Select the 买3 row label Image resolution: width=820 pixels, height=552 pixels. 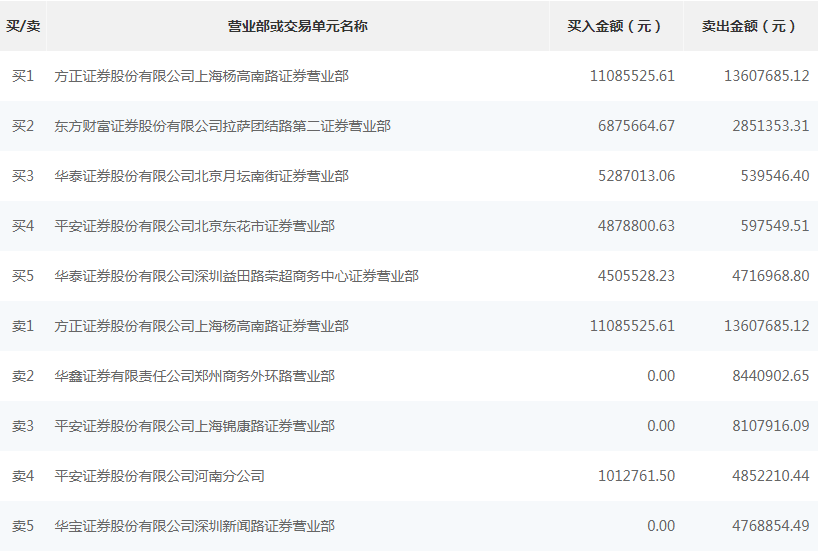pyautogui.click(x=23, y=176)
